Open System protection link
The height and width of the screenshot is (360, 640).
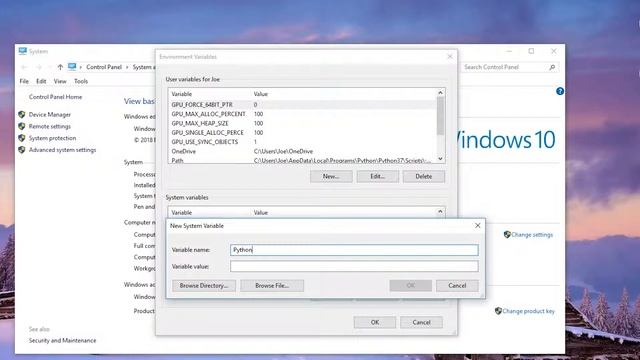point(52,138)
